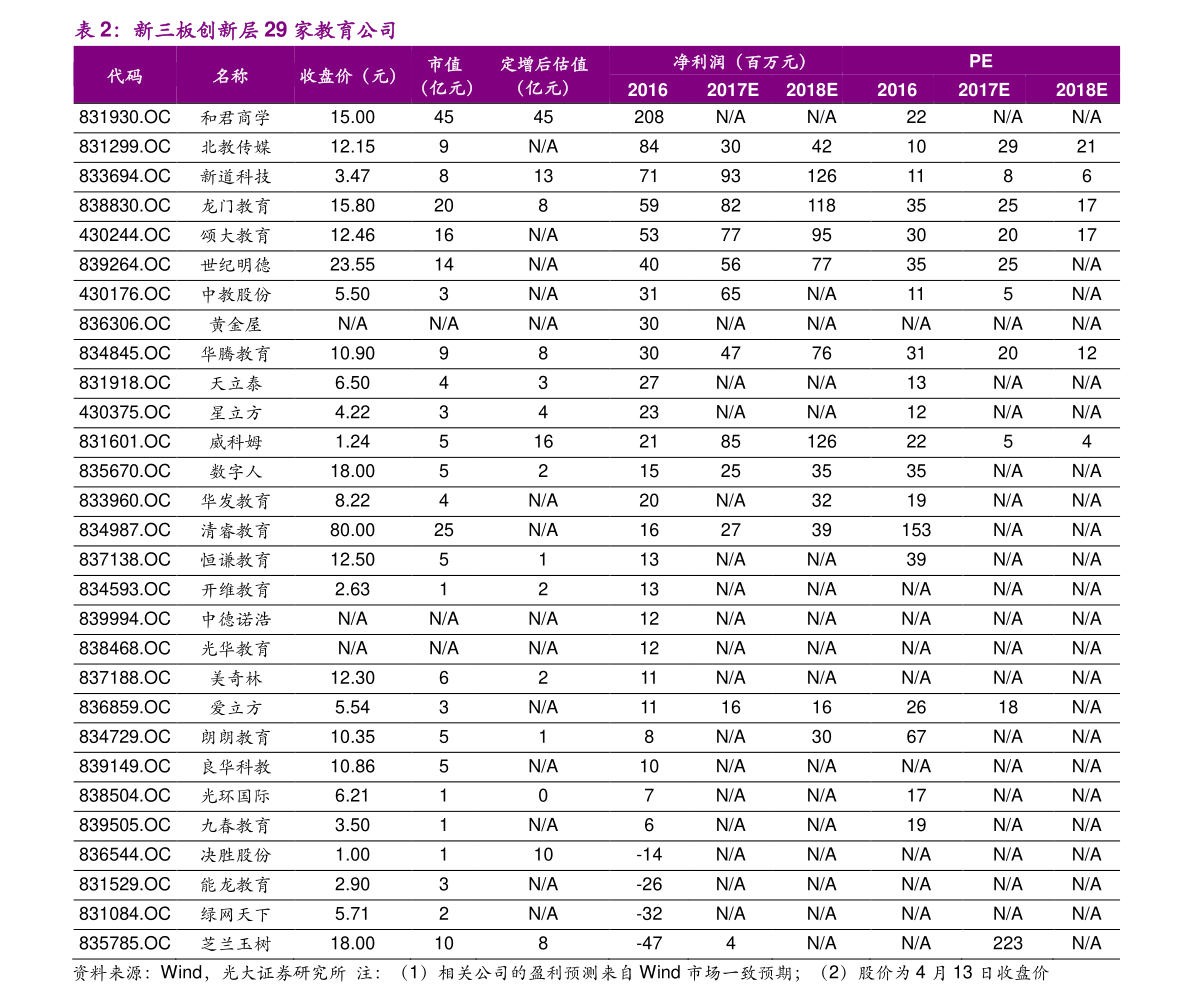Select stock code 430176.OC
Screen dimensions: 1191x1002
click(x=125, y=294)
